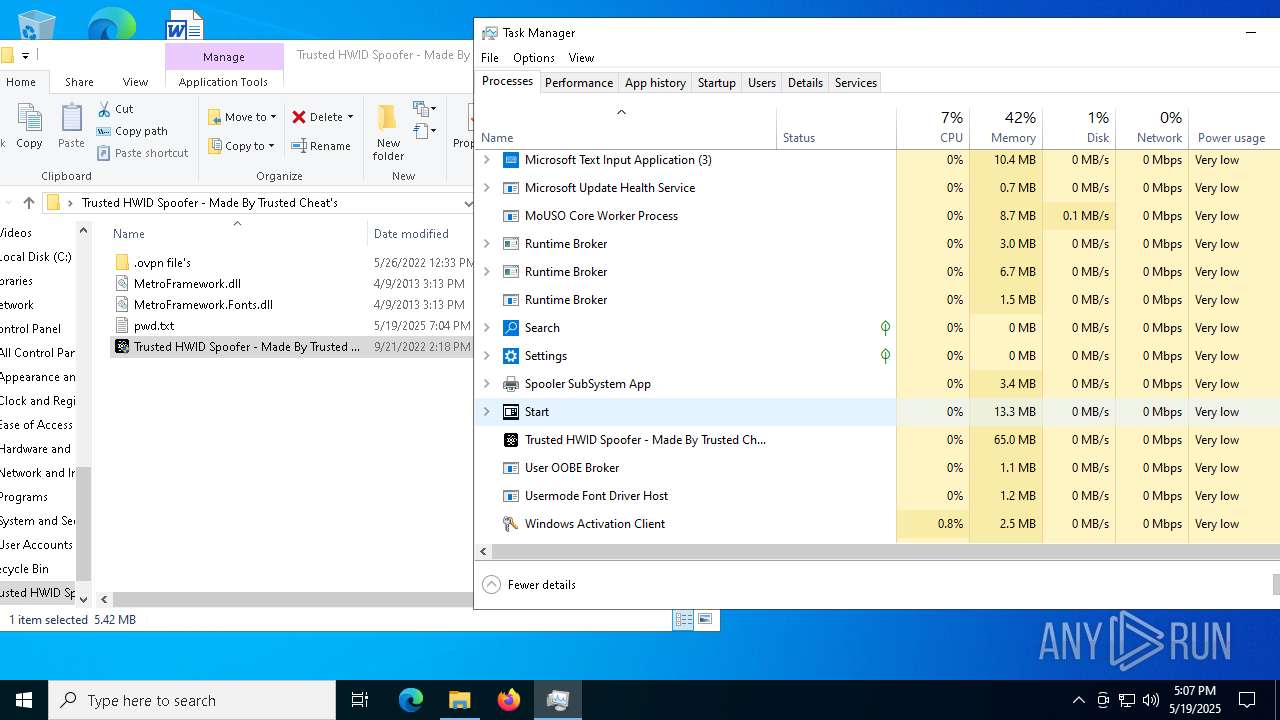Select the MoUSO Core Worker Process row
Screen dimensions: 1280x720
pos(877,216)
